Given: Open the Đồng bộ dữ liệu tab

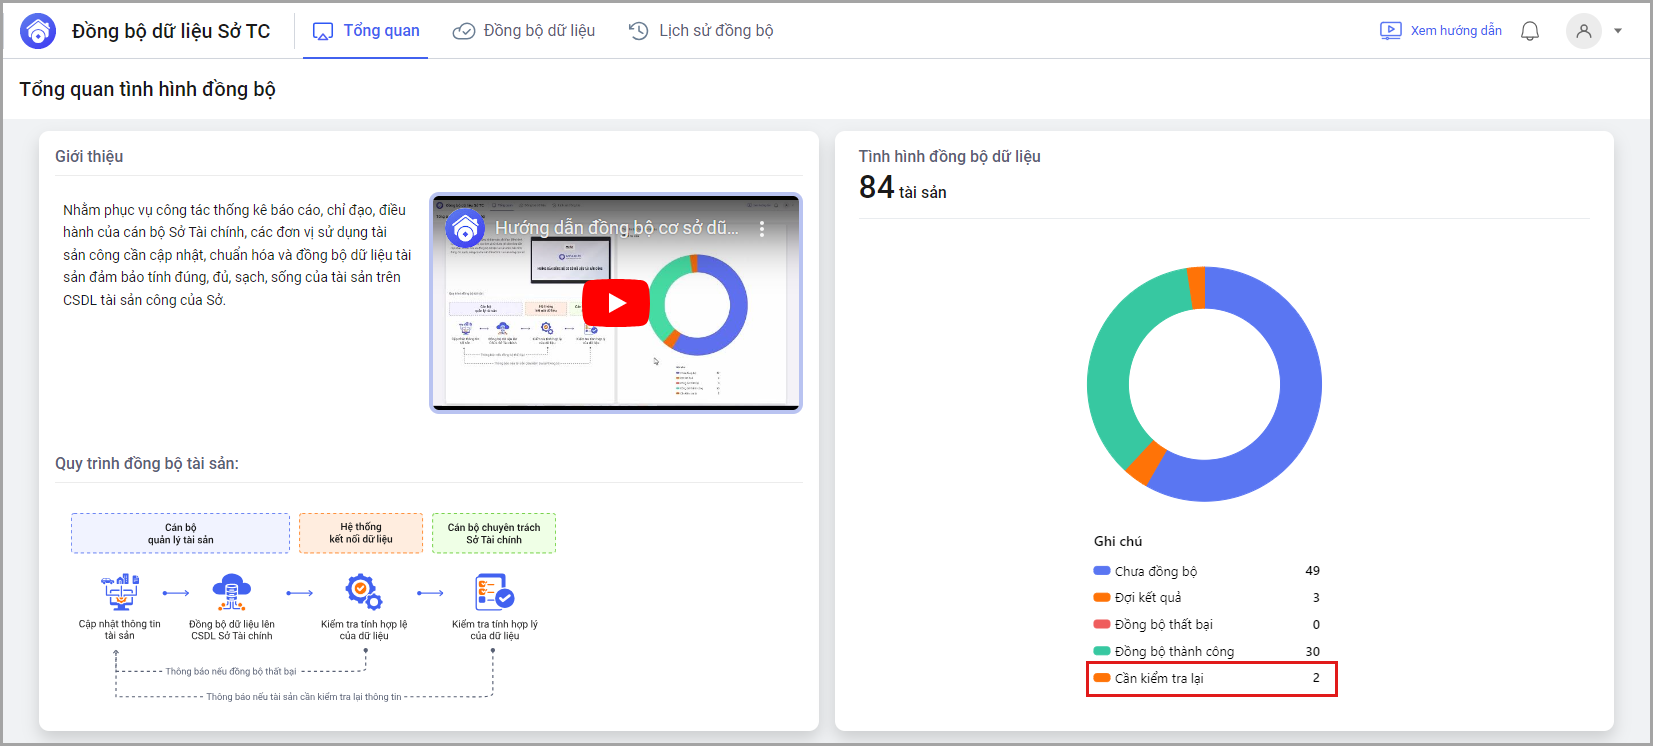Looking at the screenshot, I should click(x=524, y=31).
